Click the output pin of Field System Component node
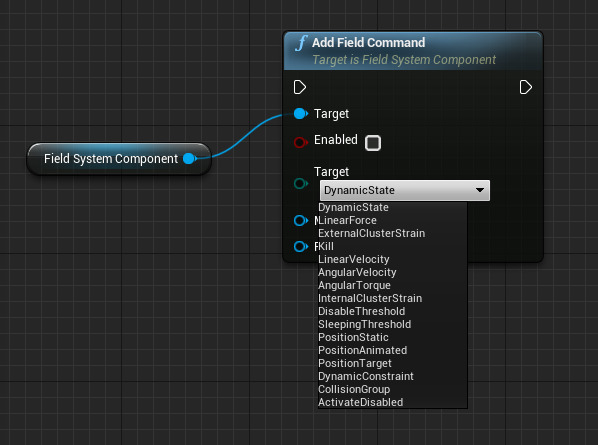Viewport: 598px width, 445px height. pyautogui.click(x=190, y=159)
